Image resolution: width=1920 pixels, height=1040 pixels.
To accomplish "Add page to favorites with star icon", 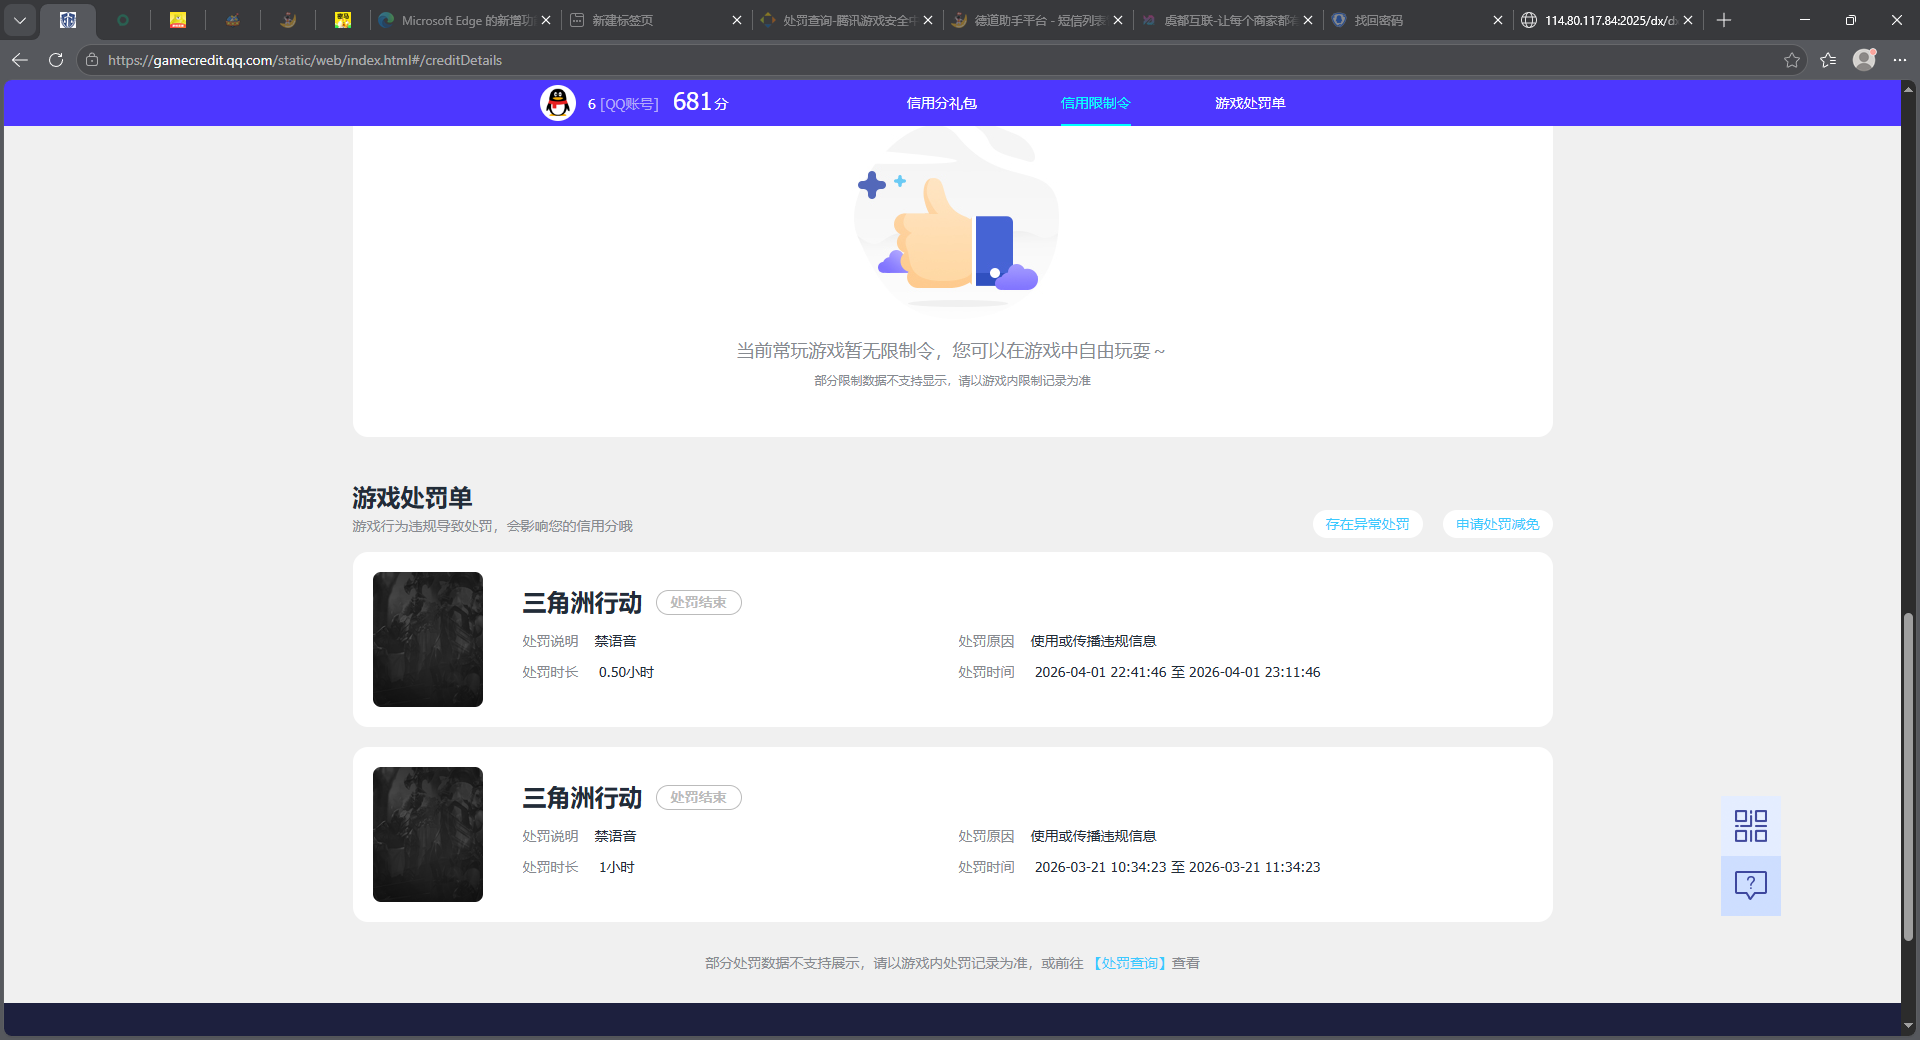I will tap(1791, 60).
